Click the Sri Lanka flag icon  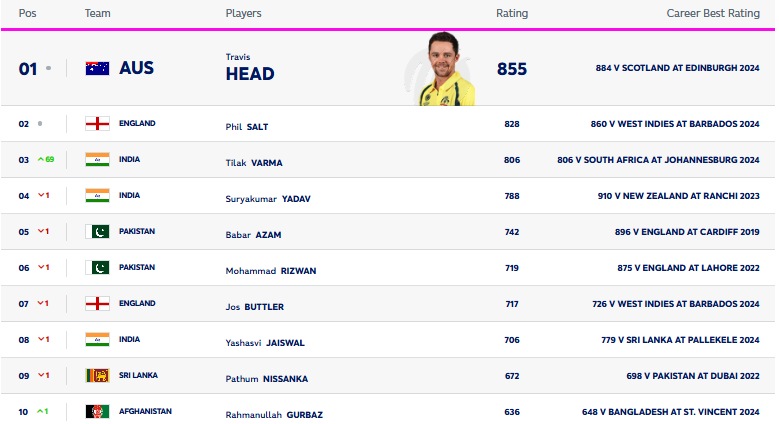pos(97,376)
